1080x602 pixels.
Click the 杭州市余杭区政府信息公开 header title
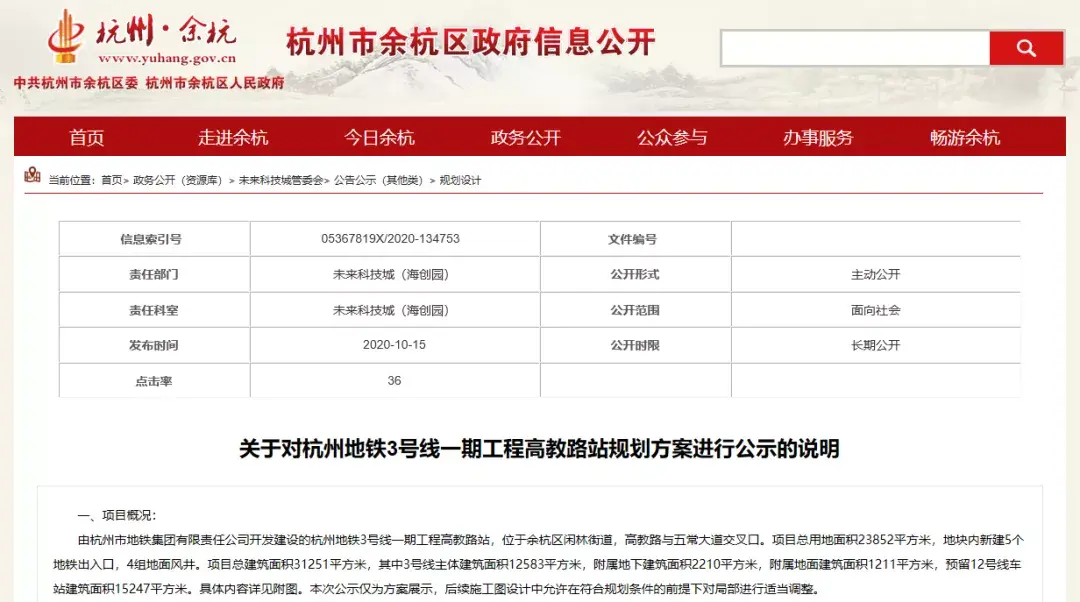(x=470, y=42)
